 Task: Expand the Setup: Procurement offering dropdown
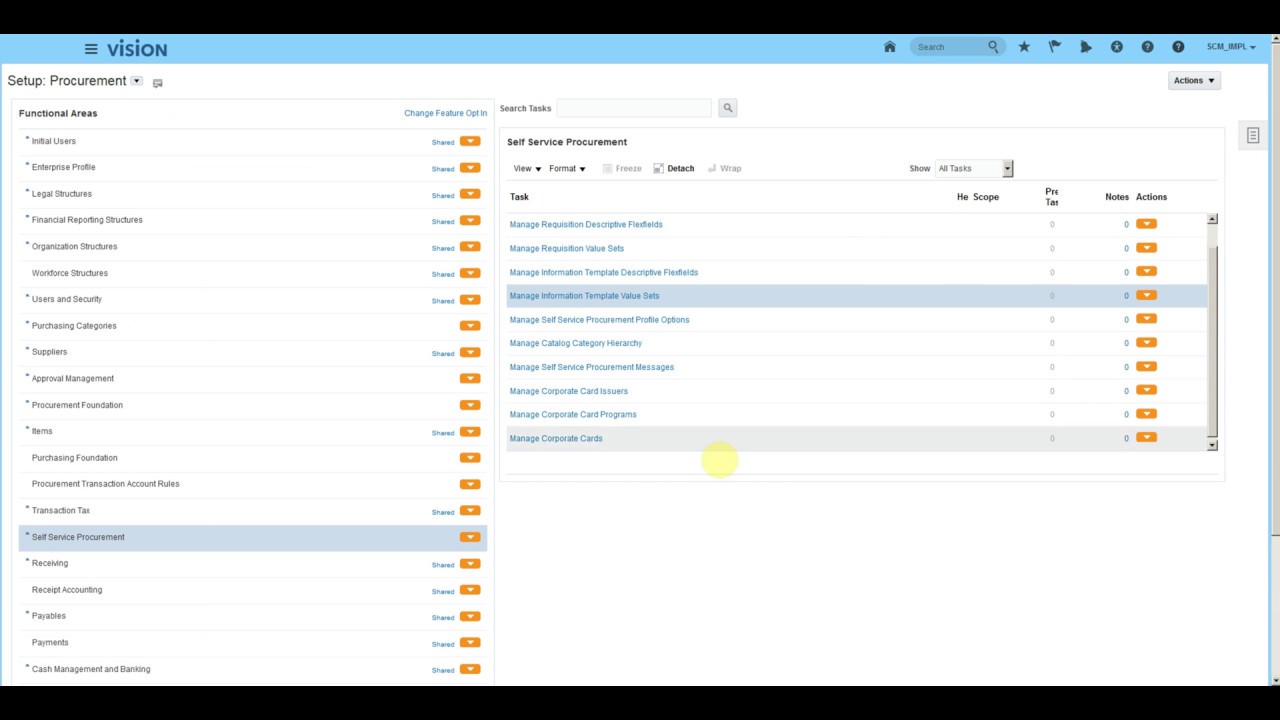(137, 81)
